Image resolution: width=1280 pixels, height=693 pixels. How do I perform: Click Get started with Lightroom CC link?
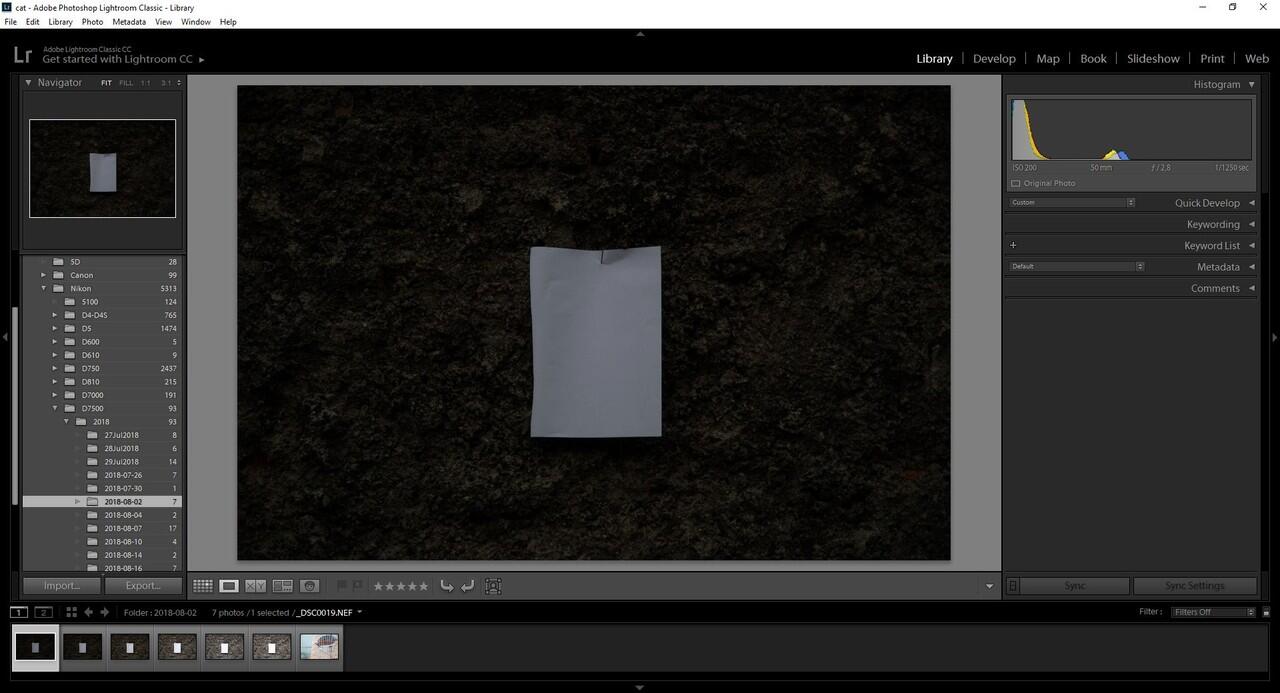pos(117,60)
